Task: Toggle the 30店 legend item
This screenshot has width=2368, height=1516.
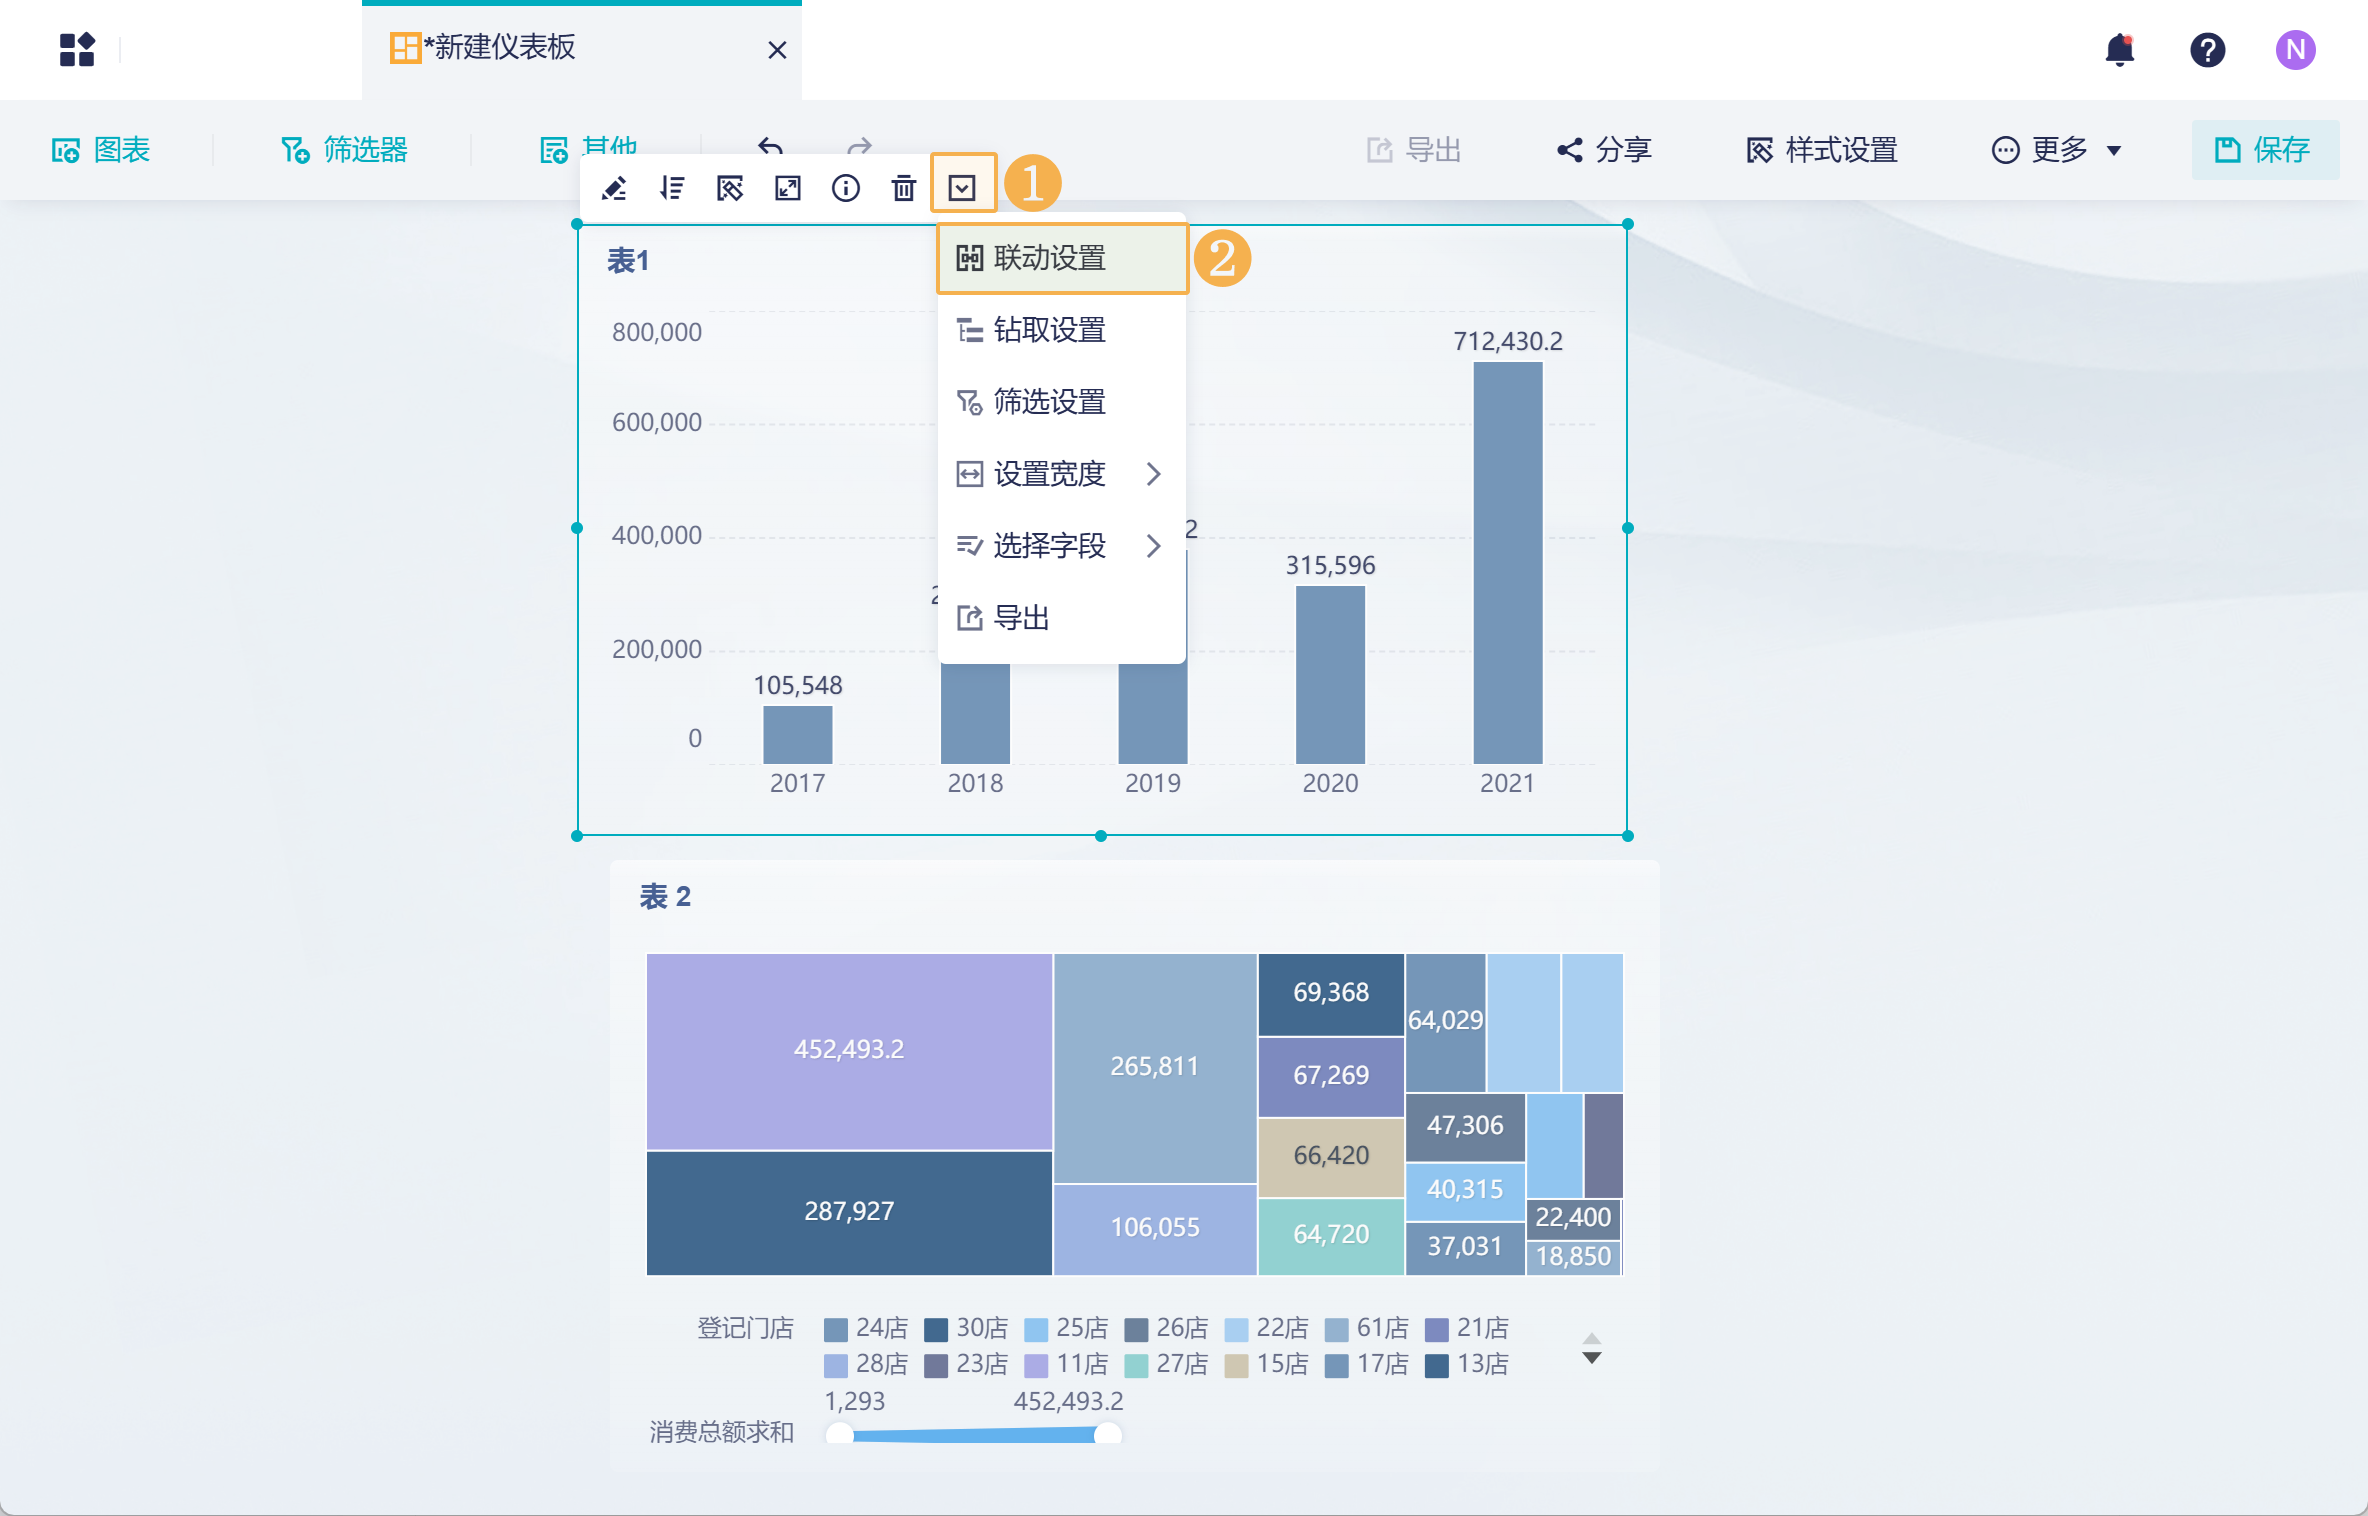Action: click(x=966, y=1328)
